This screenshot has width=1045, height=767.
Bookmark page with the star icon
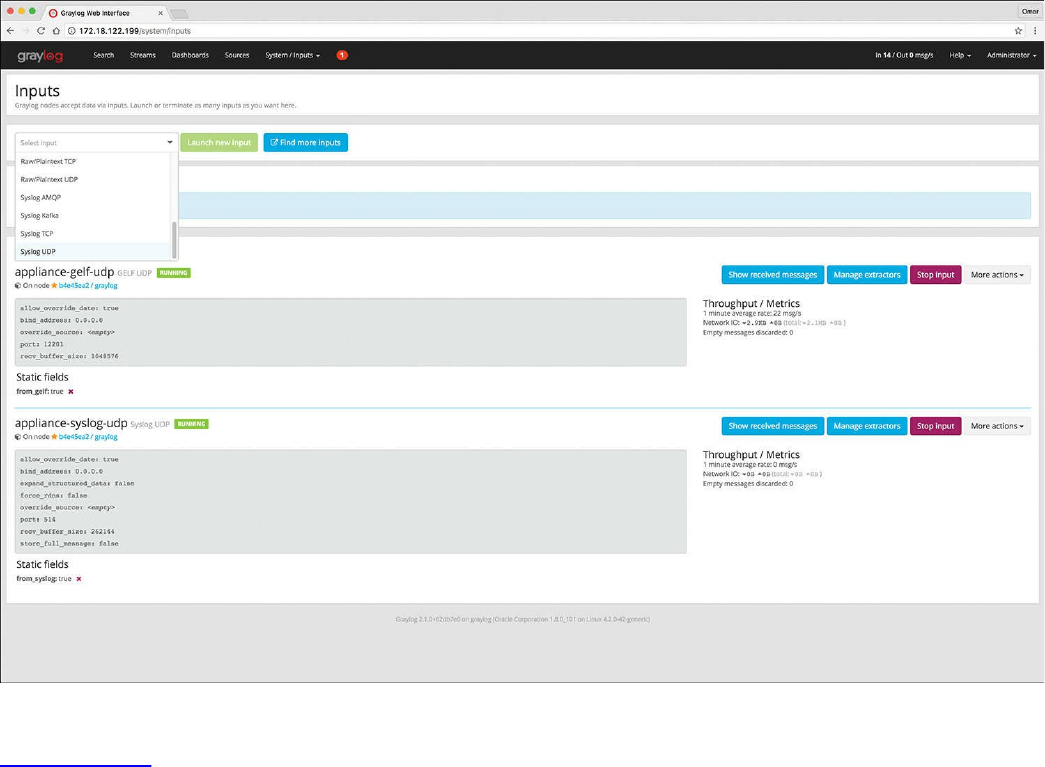1018,31
